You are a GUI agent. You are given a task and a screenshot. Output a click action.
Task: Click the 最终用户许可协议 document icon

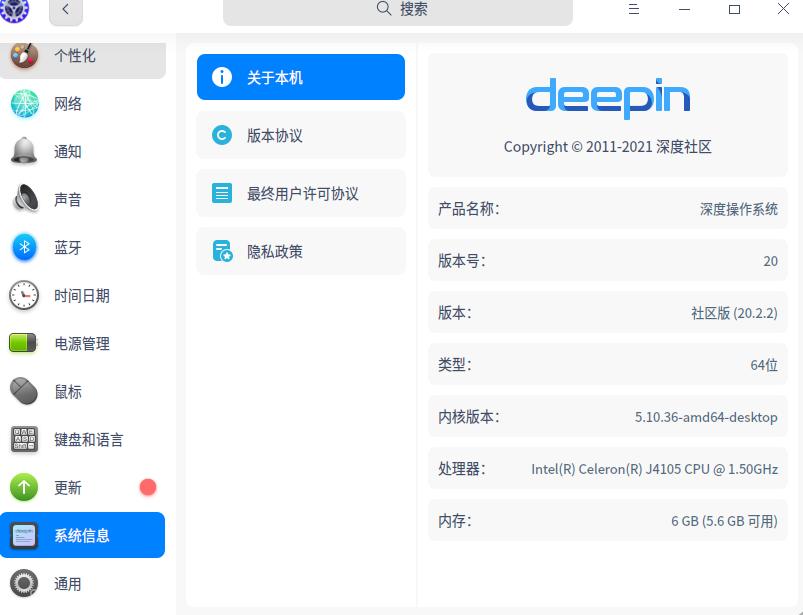[x=222, y=193]
